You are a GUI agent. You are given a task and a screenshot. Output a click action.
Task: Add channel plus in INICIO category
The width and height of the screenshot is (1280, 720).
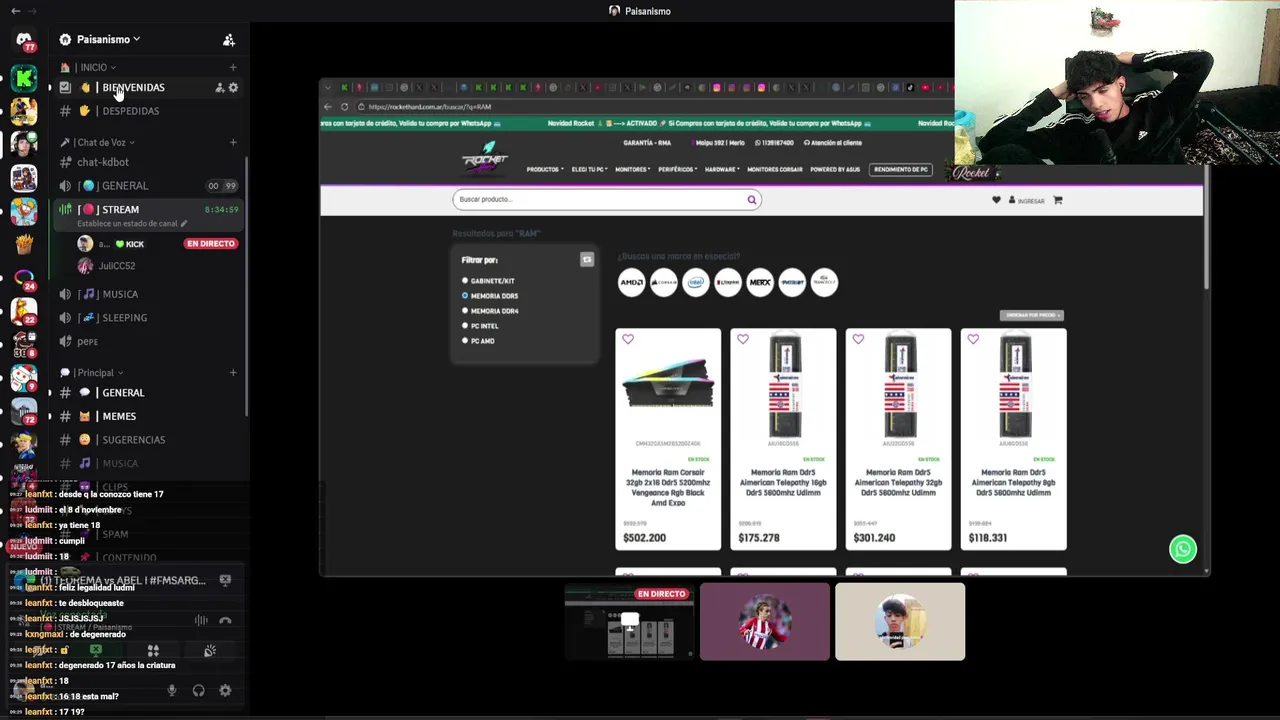coord(233,67)
